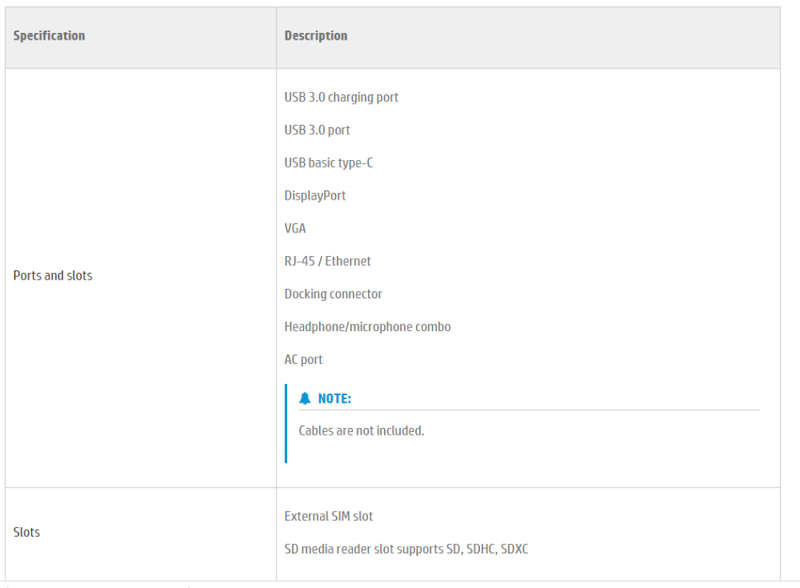Click the blue vertical note bar
This screenshot has width=800, height=588.
(x=286, y=424)
